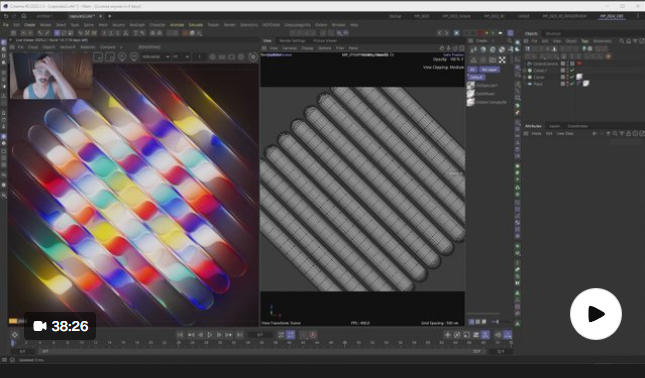Click the second square icon in Live Viewer toolbar
This screenshot has height=378, width=645.
point(109,57)
